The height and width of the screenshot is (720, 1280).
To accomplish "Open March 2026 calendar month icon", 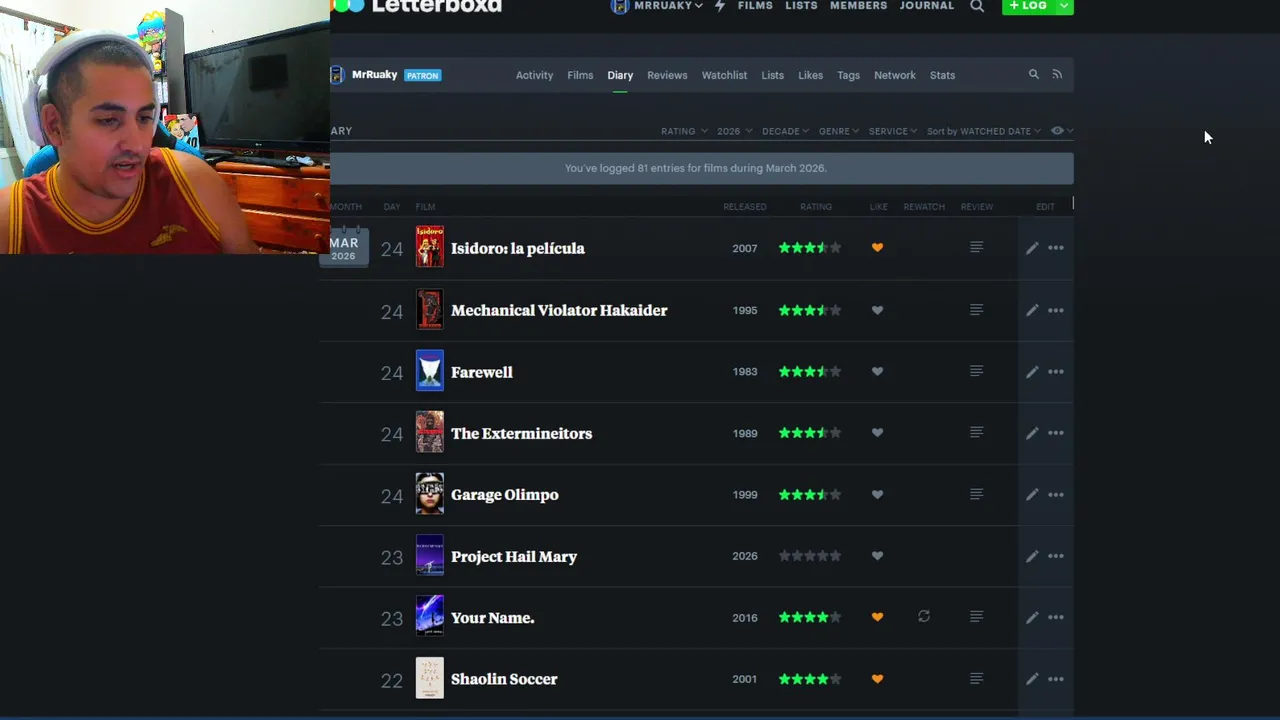I will point(343,247).
